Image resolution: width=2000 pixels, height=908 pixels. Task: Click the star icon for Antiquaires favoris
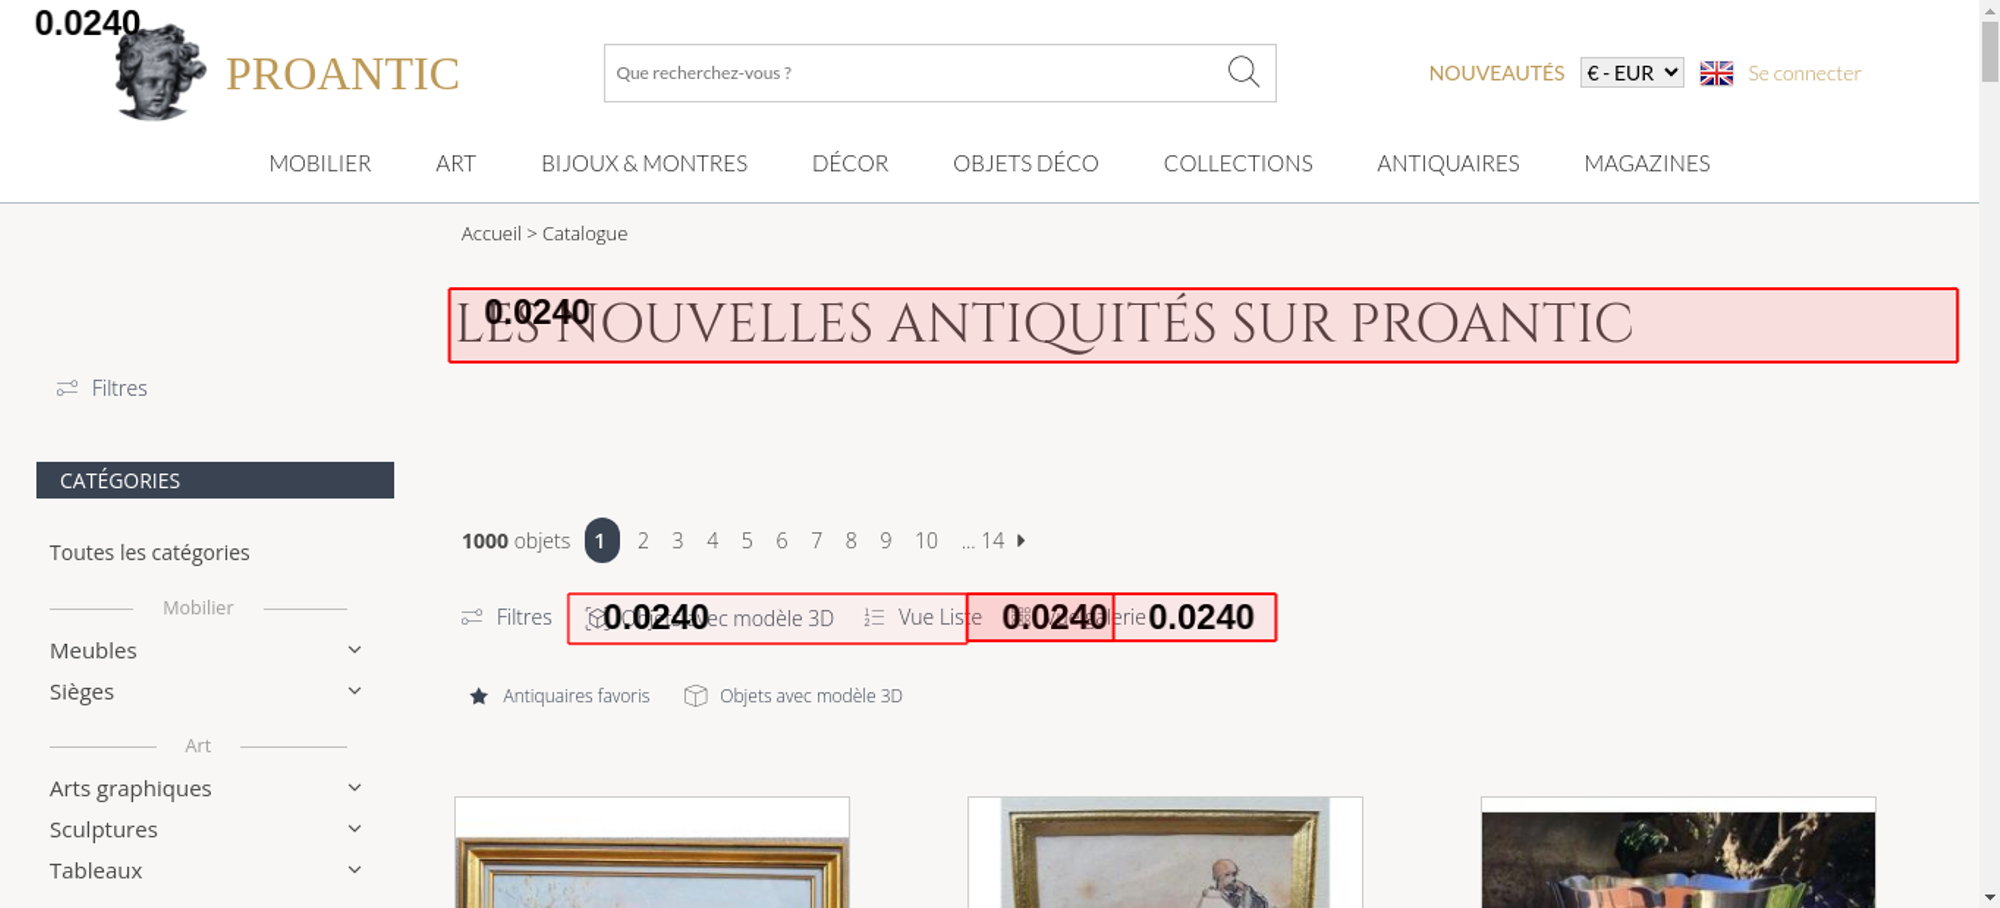point(479,696)
